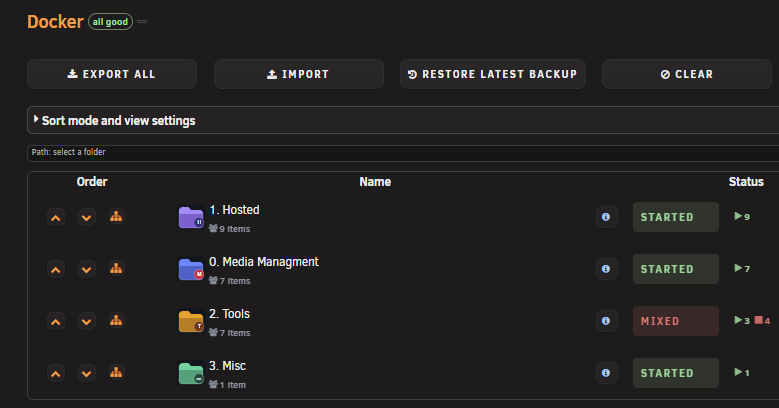Click the 1 Item label
779x408 pixels.
point(228,385)
